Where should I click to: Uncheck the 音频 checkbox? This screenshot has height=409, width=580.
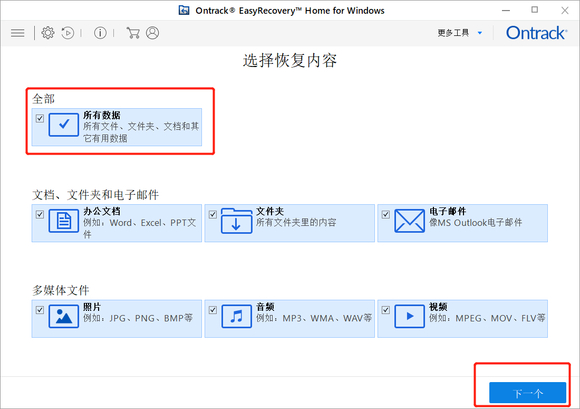click(x=213, y=310)
